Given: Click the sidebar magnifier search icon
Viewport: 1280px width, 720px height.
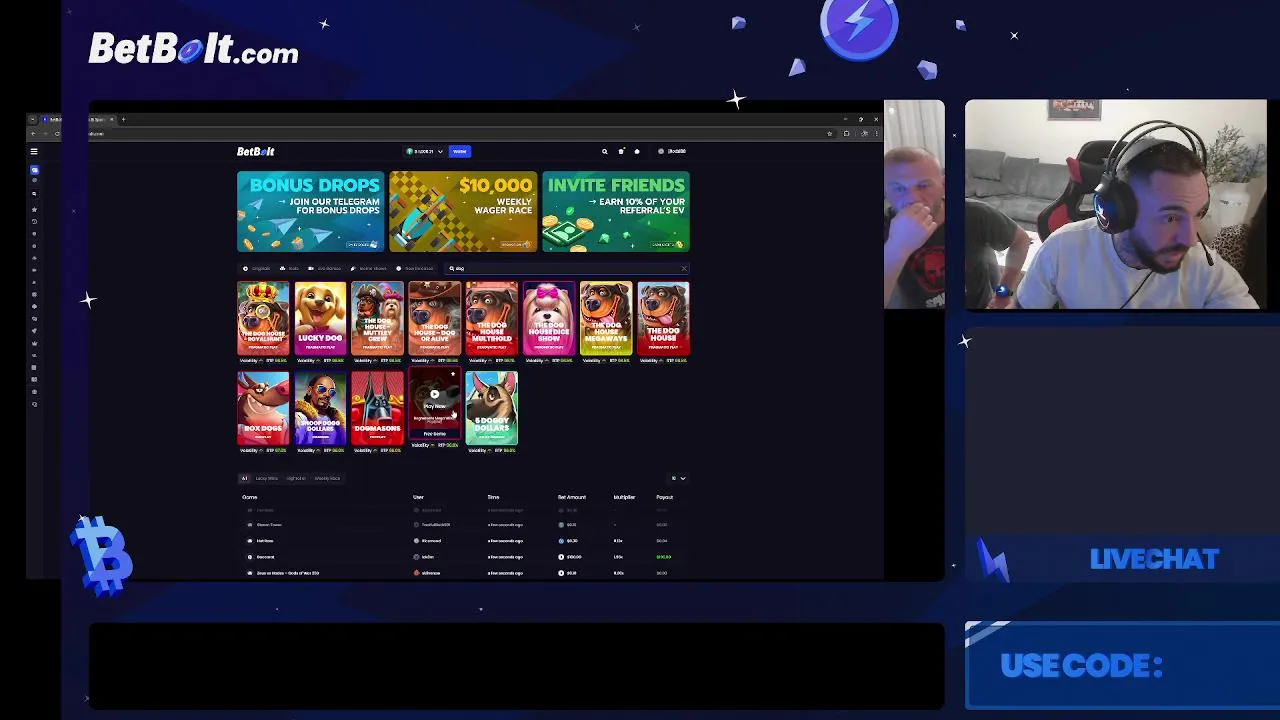Looking at the screenshot, I should (34, 194).
